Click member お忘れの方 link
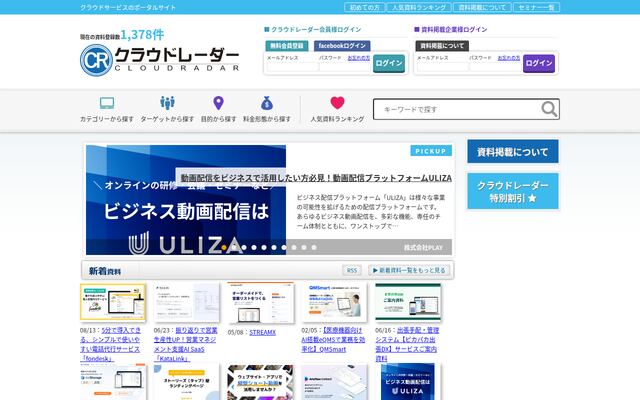This screenshot has width=640, height=400. click(359, 58)
